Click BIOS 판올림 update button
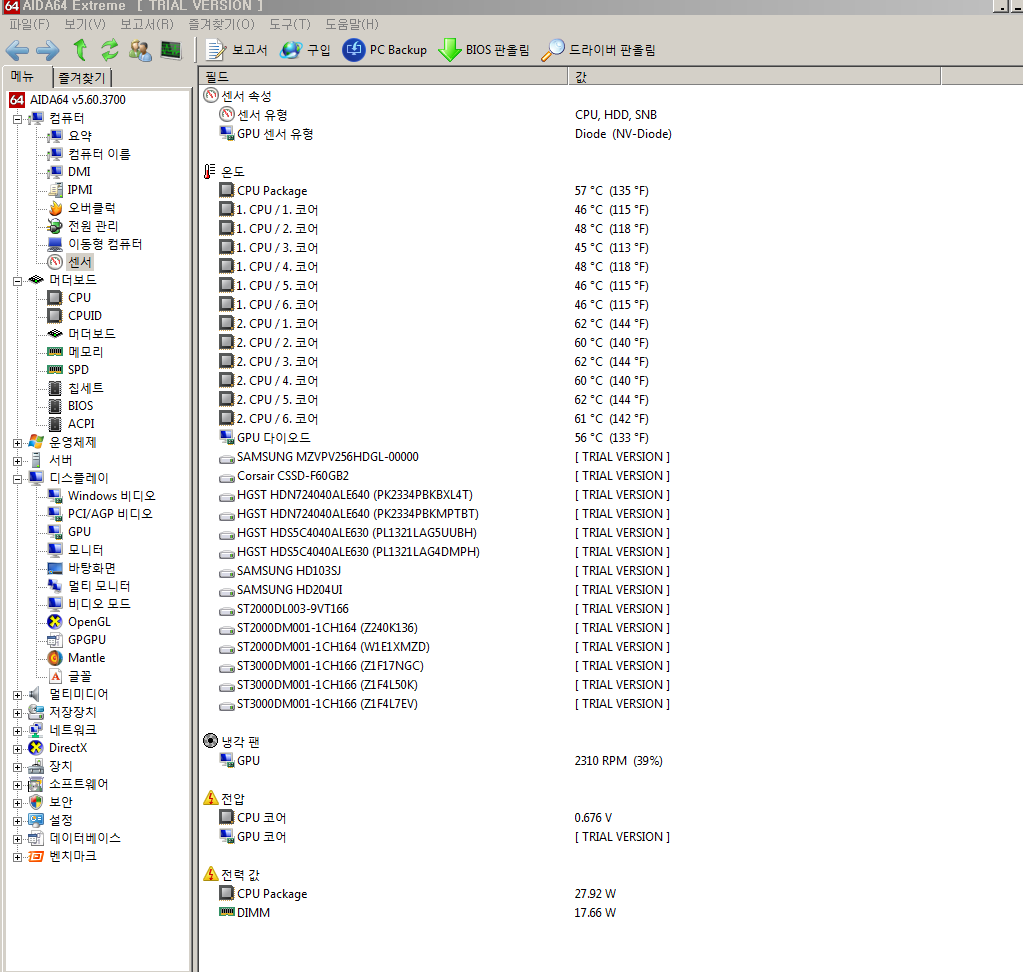1023x972 pixels. point(484,50)
